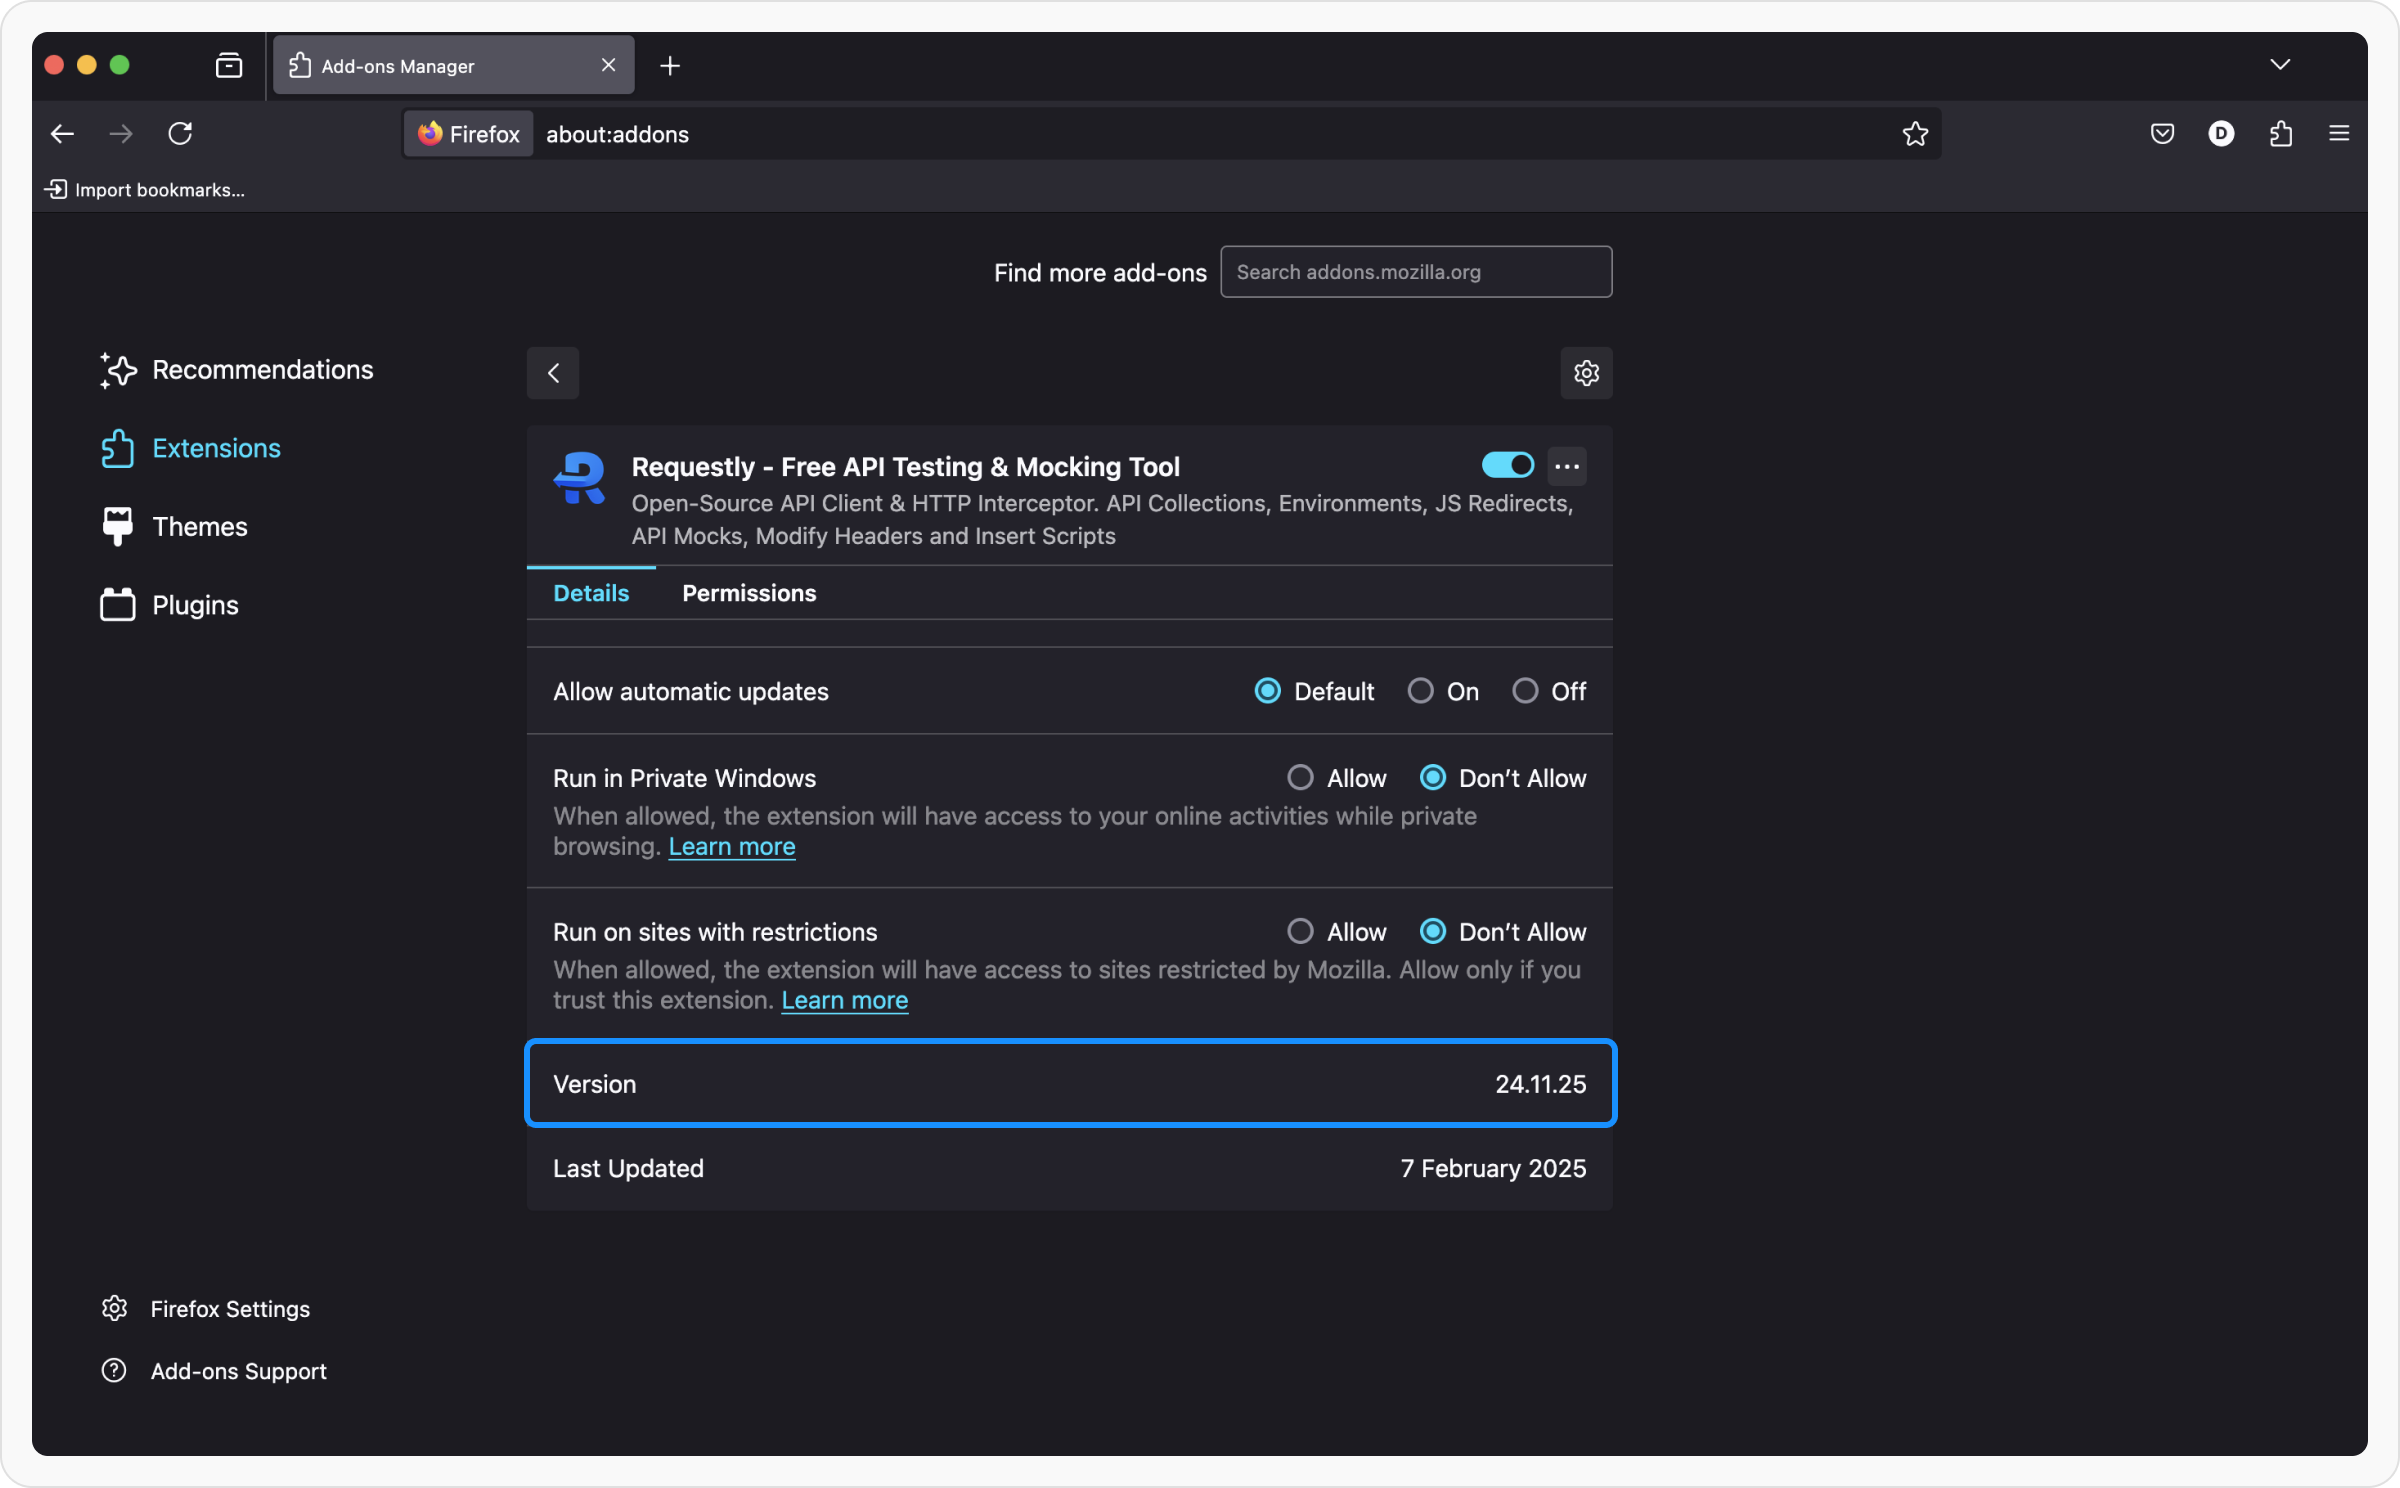Screen dimensions: 2400x1488
Task: Set automatic updates to Off
Action: pos(1525,691)
